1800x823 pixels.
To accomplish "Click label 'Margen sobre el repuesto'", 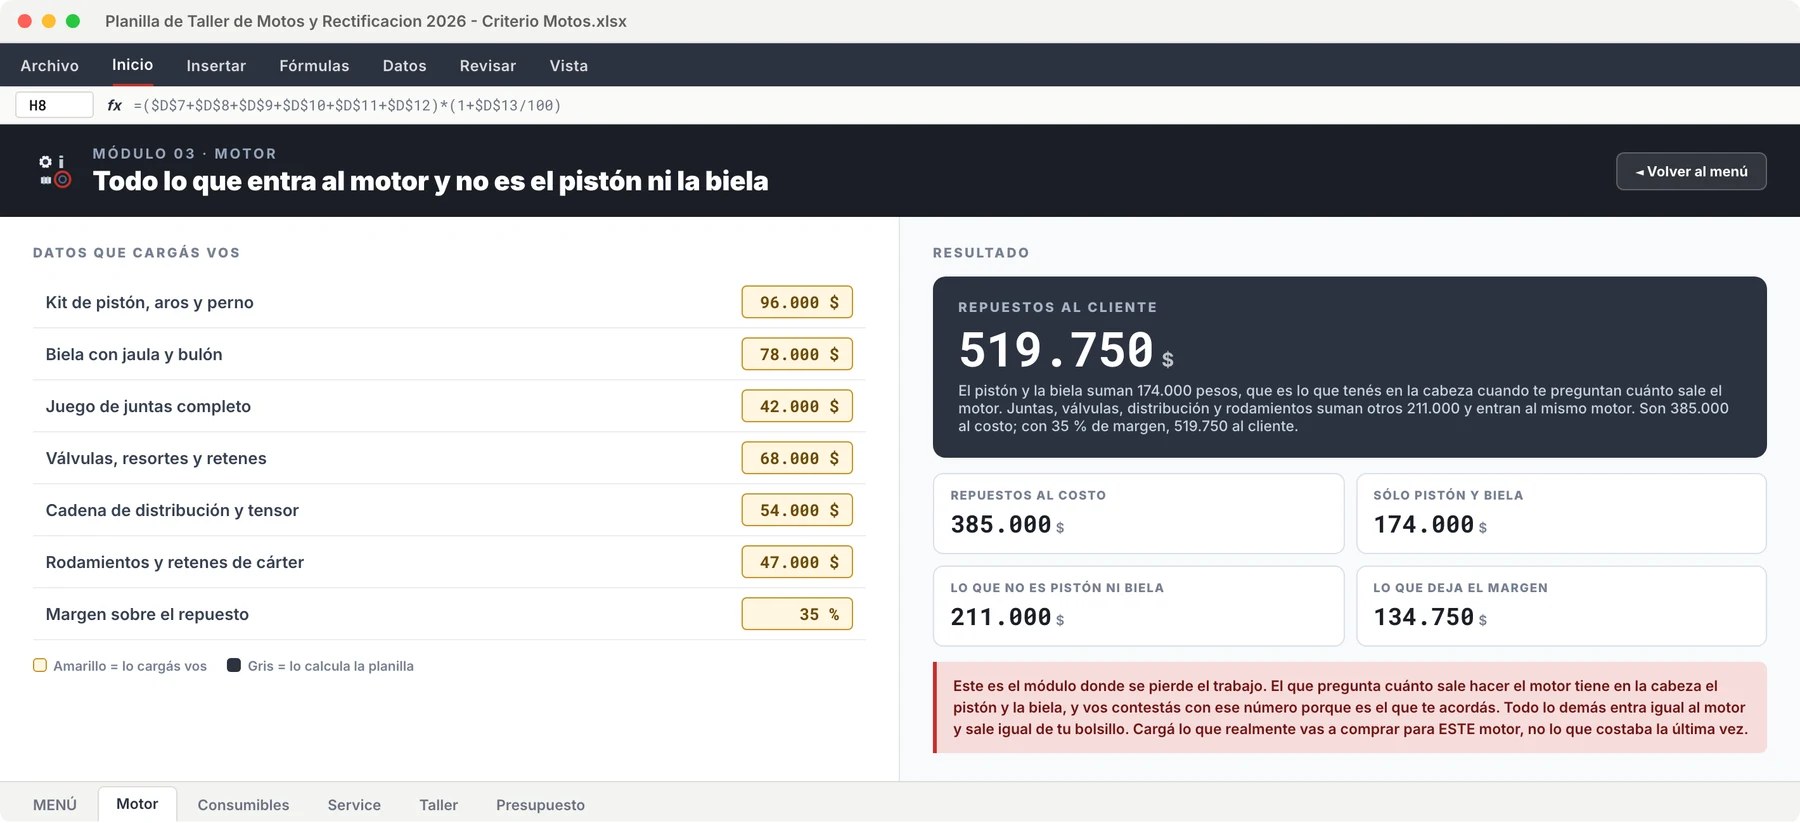I will tap(147, 614).
